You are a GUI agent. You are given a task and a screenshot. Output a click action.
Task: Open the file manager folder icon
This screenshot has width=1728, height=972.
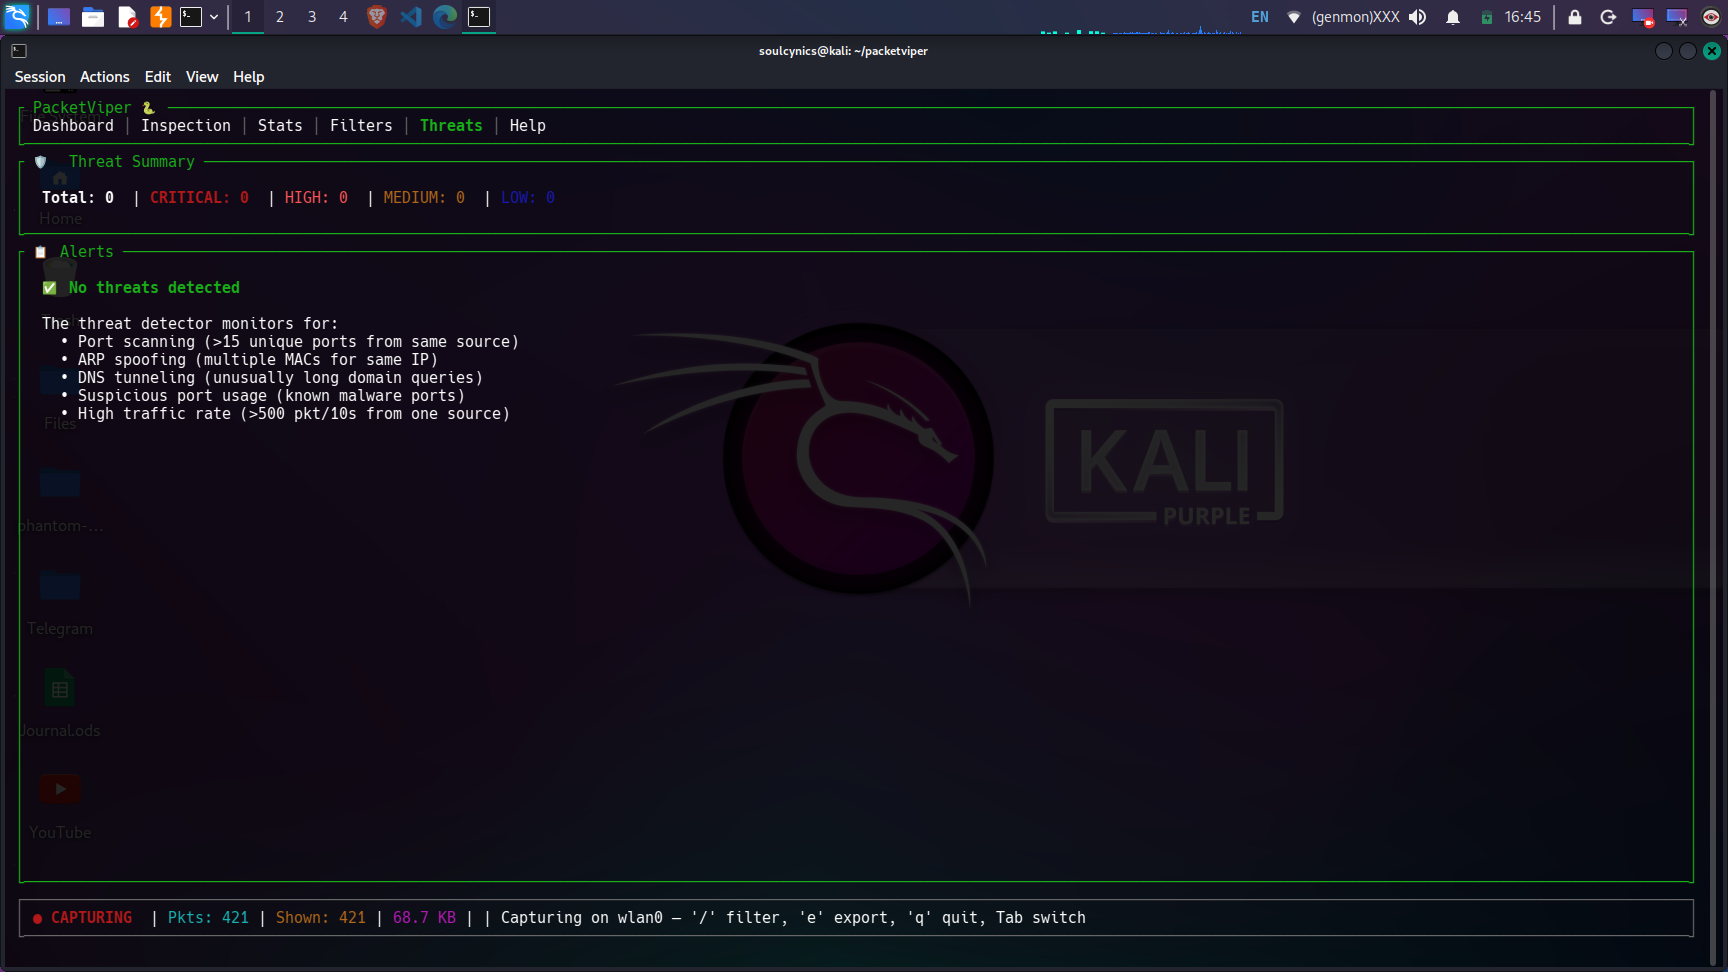click(x=93, y=17)
